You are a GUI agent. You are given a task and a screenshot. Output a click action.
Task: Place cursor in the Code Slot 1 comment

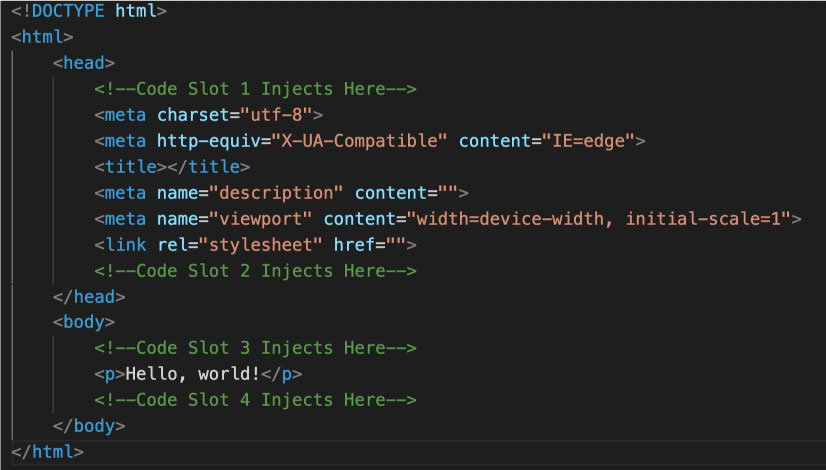(x=255, y=89)
